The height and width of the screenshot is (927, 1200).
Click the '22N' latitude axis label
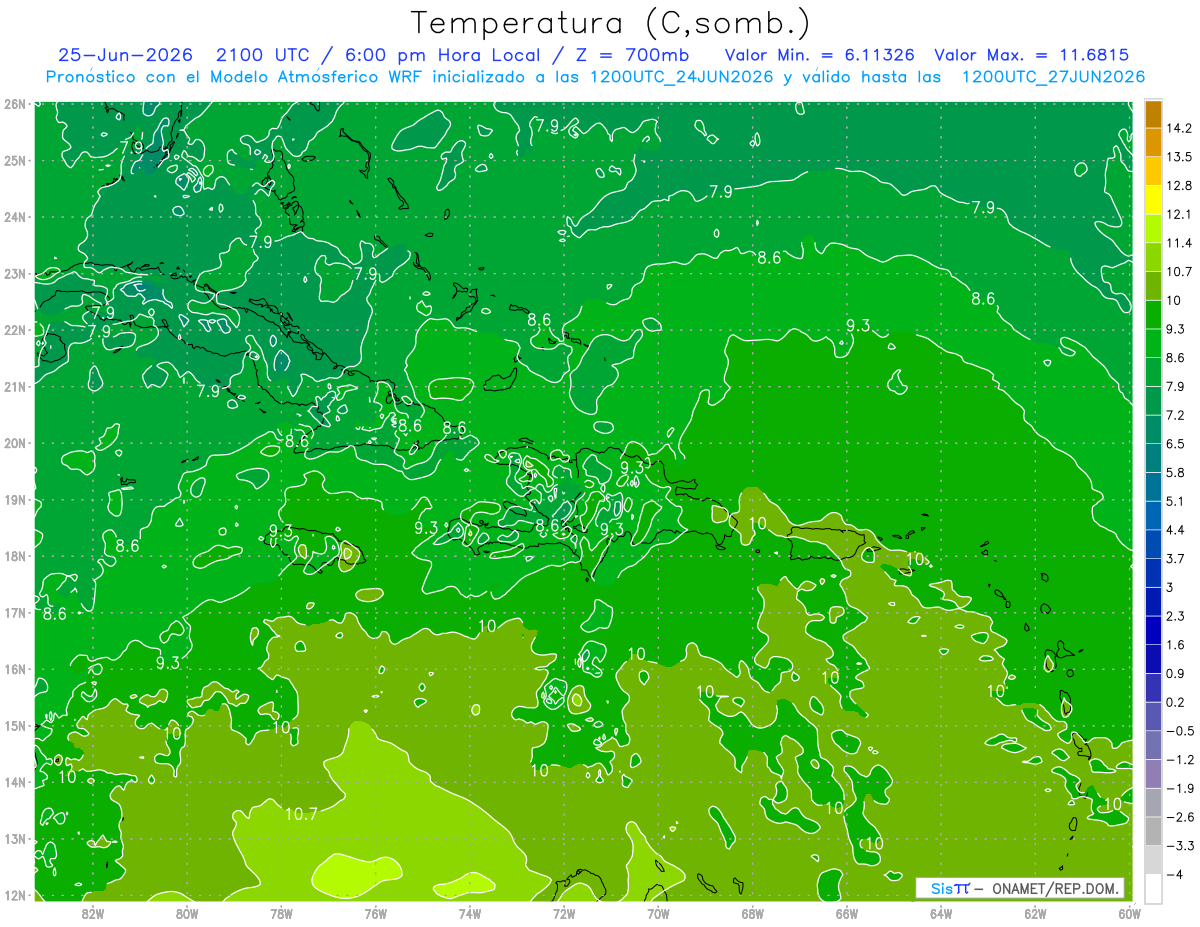(x=14, y=330)
